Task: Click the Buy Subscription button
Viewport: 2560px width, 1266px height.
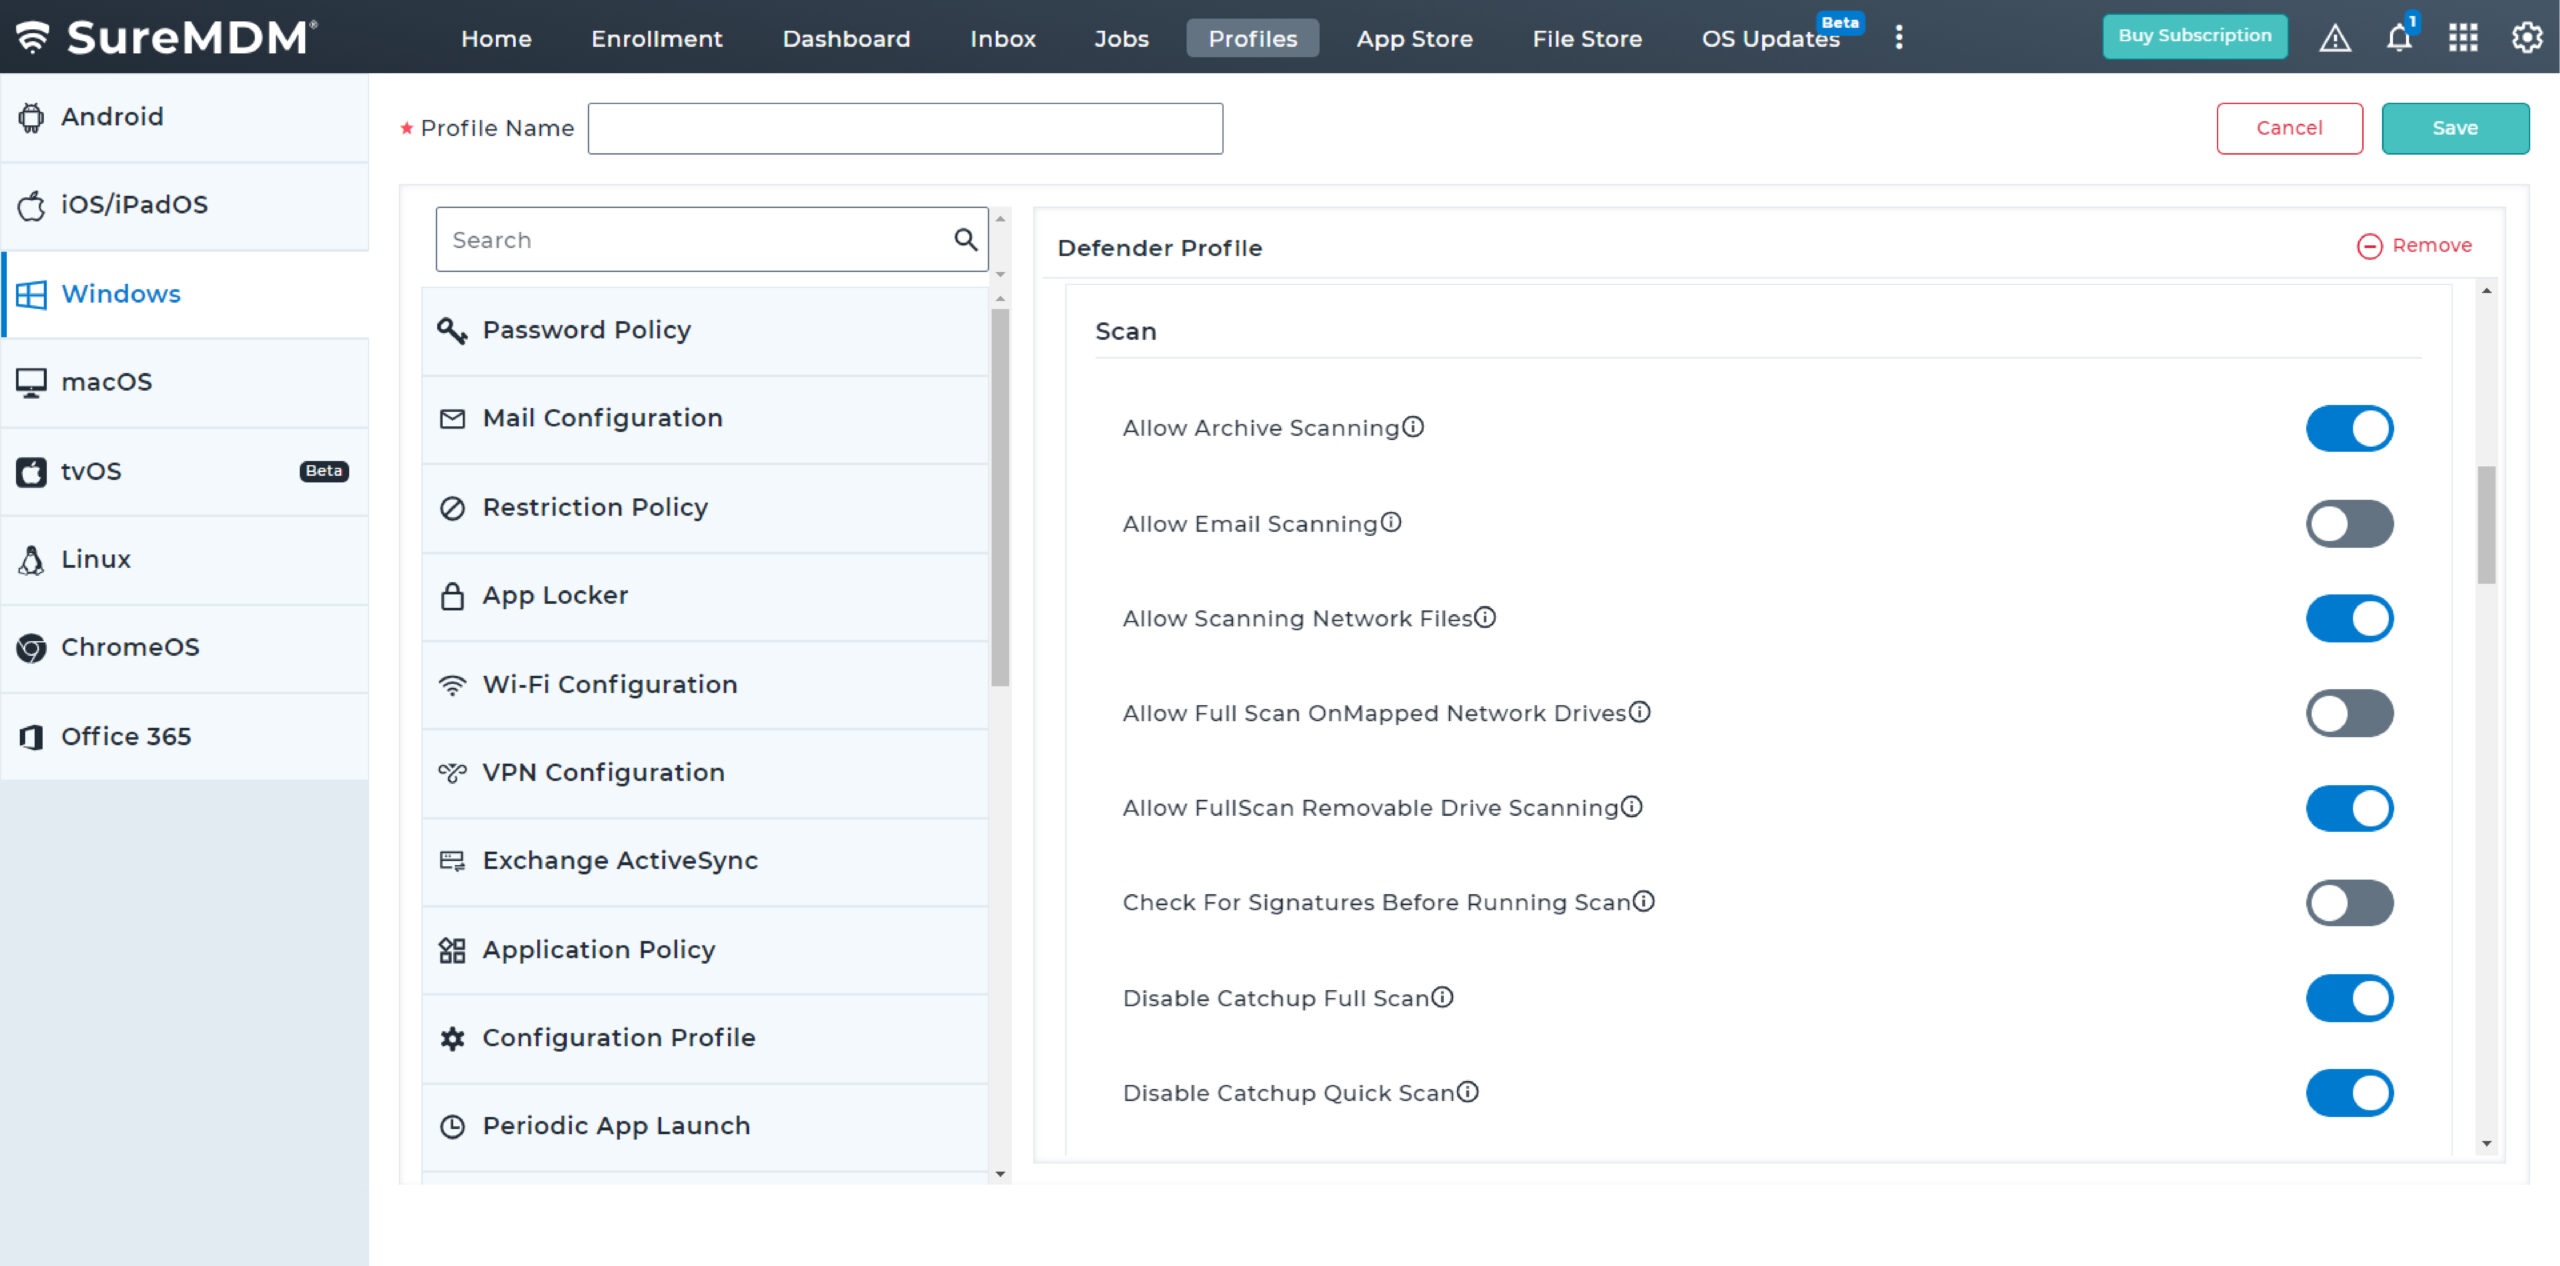Action: pos(2194,36)
